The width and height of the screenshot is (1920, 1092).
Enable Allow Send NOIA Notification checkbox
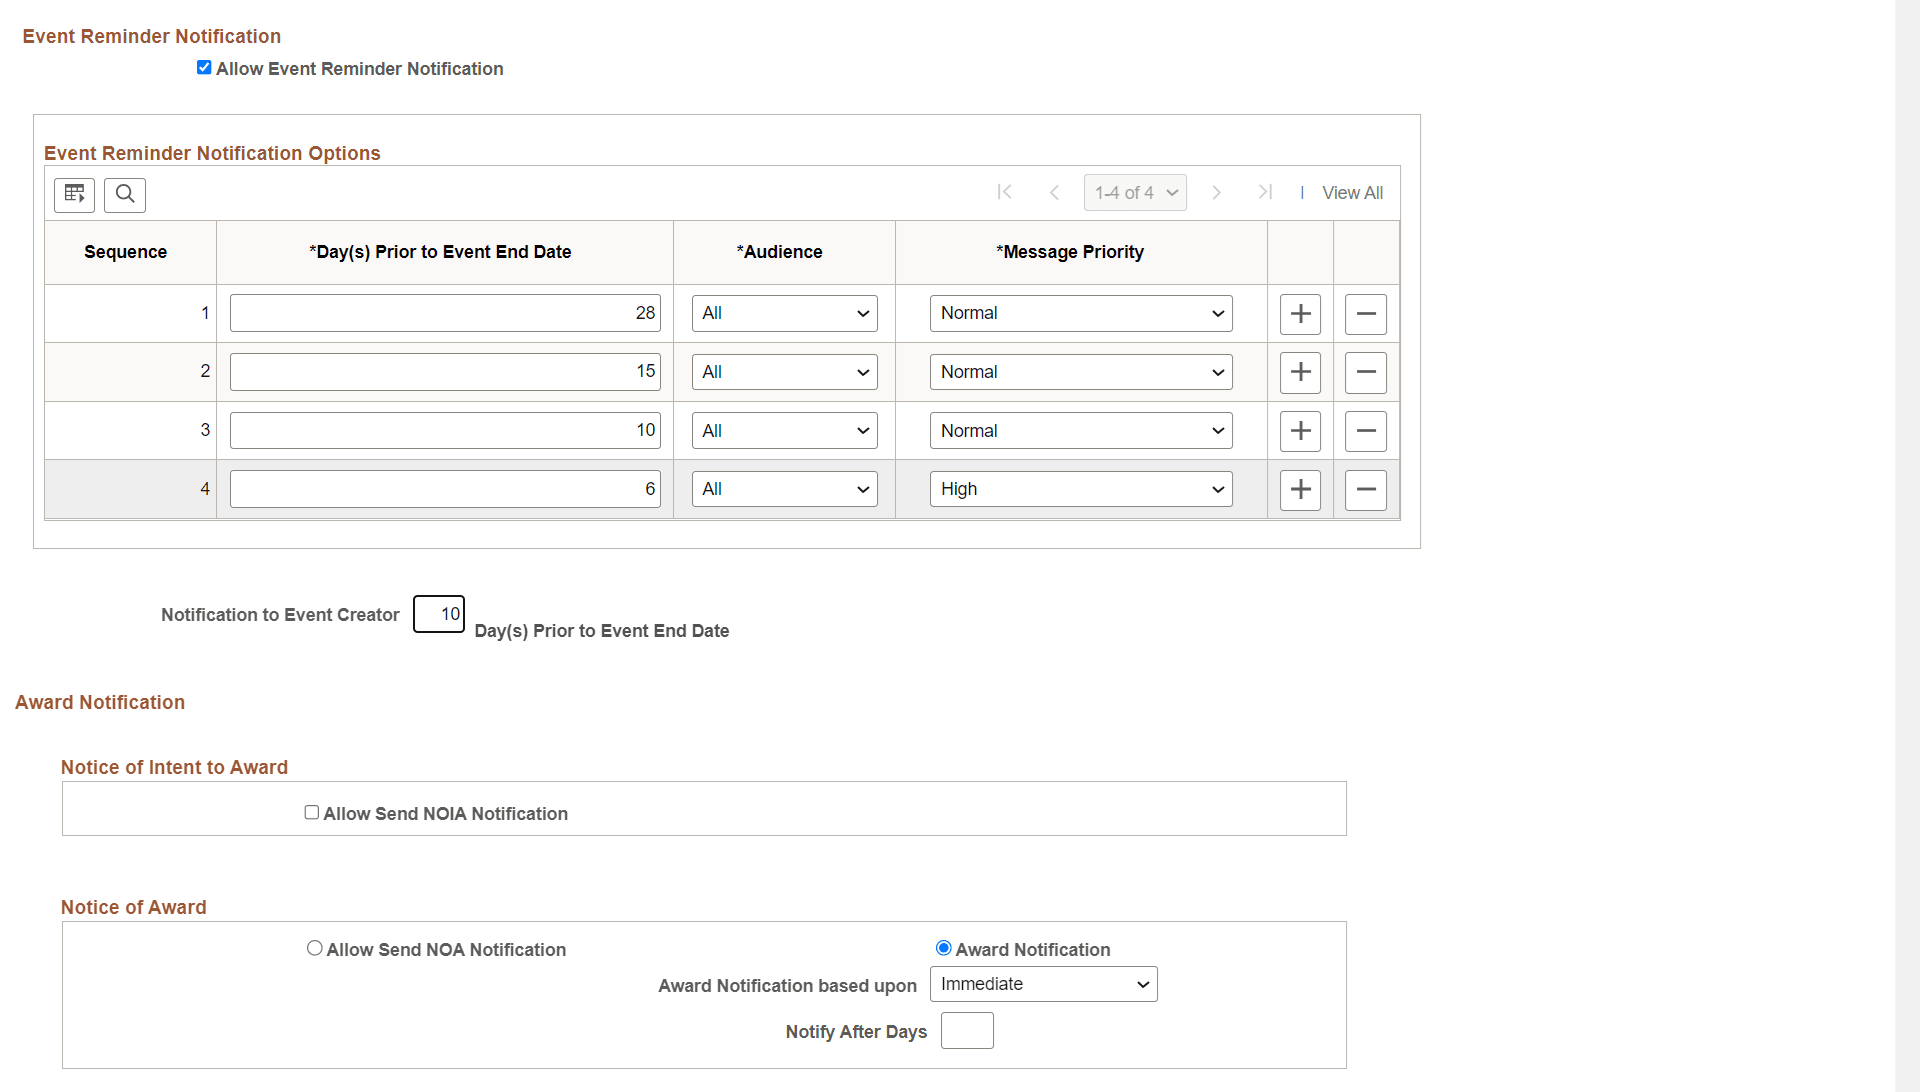[312, 813]
